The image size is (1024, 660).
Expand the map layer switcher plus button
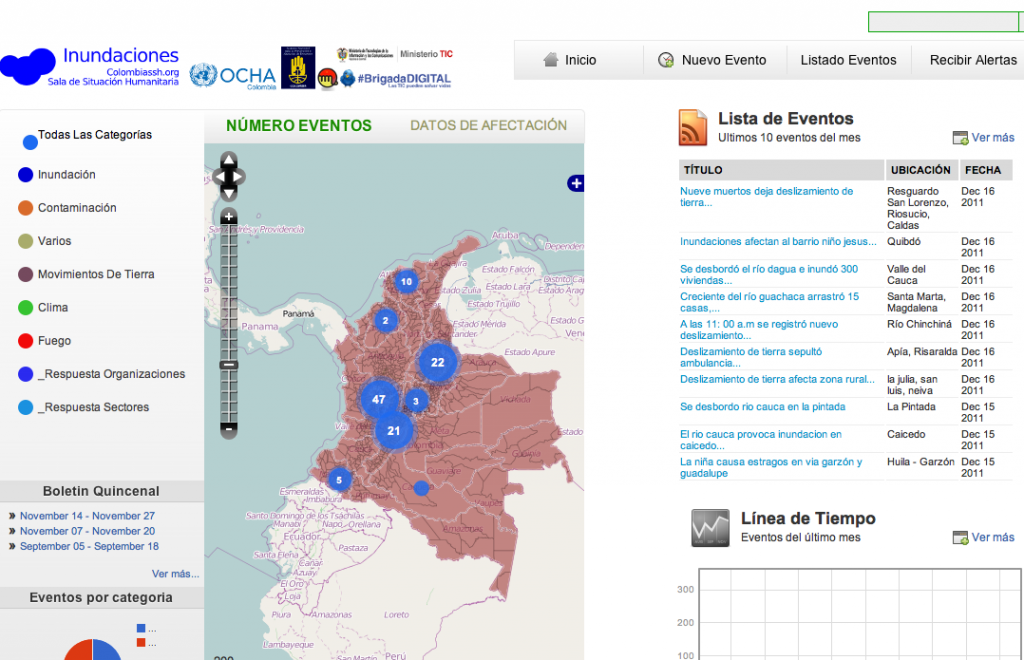(575, 183)
